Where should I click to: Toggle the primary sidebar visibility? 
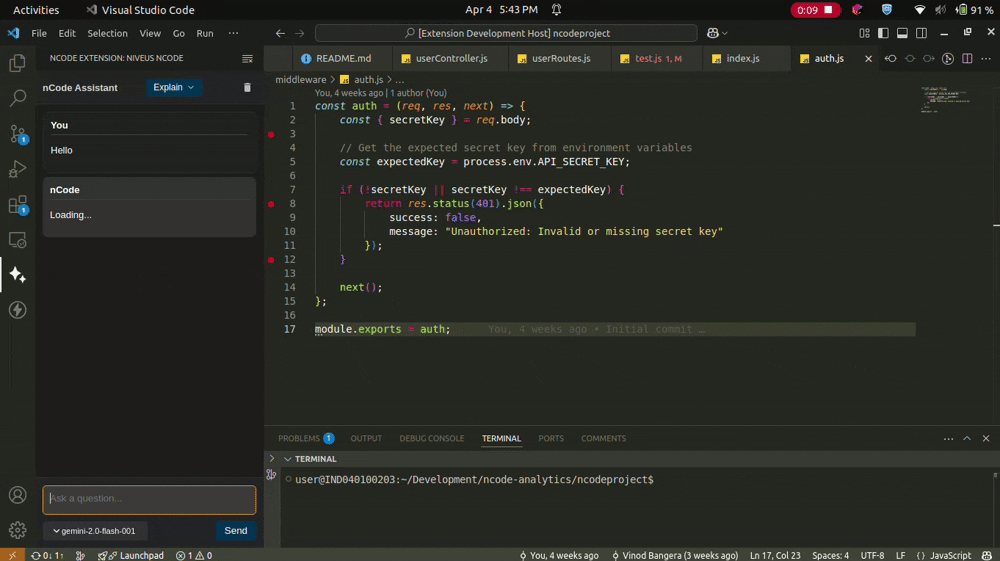click(883, 33)
